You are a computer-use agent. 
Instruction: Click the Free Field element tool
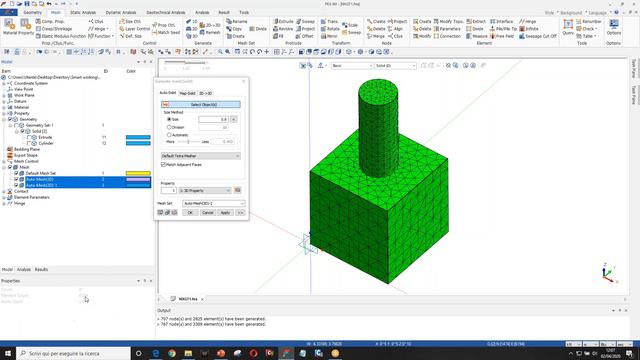(502, 36)
